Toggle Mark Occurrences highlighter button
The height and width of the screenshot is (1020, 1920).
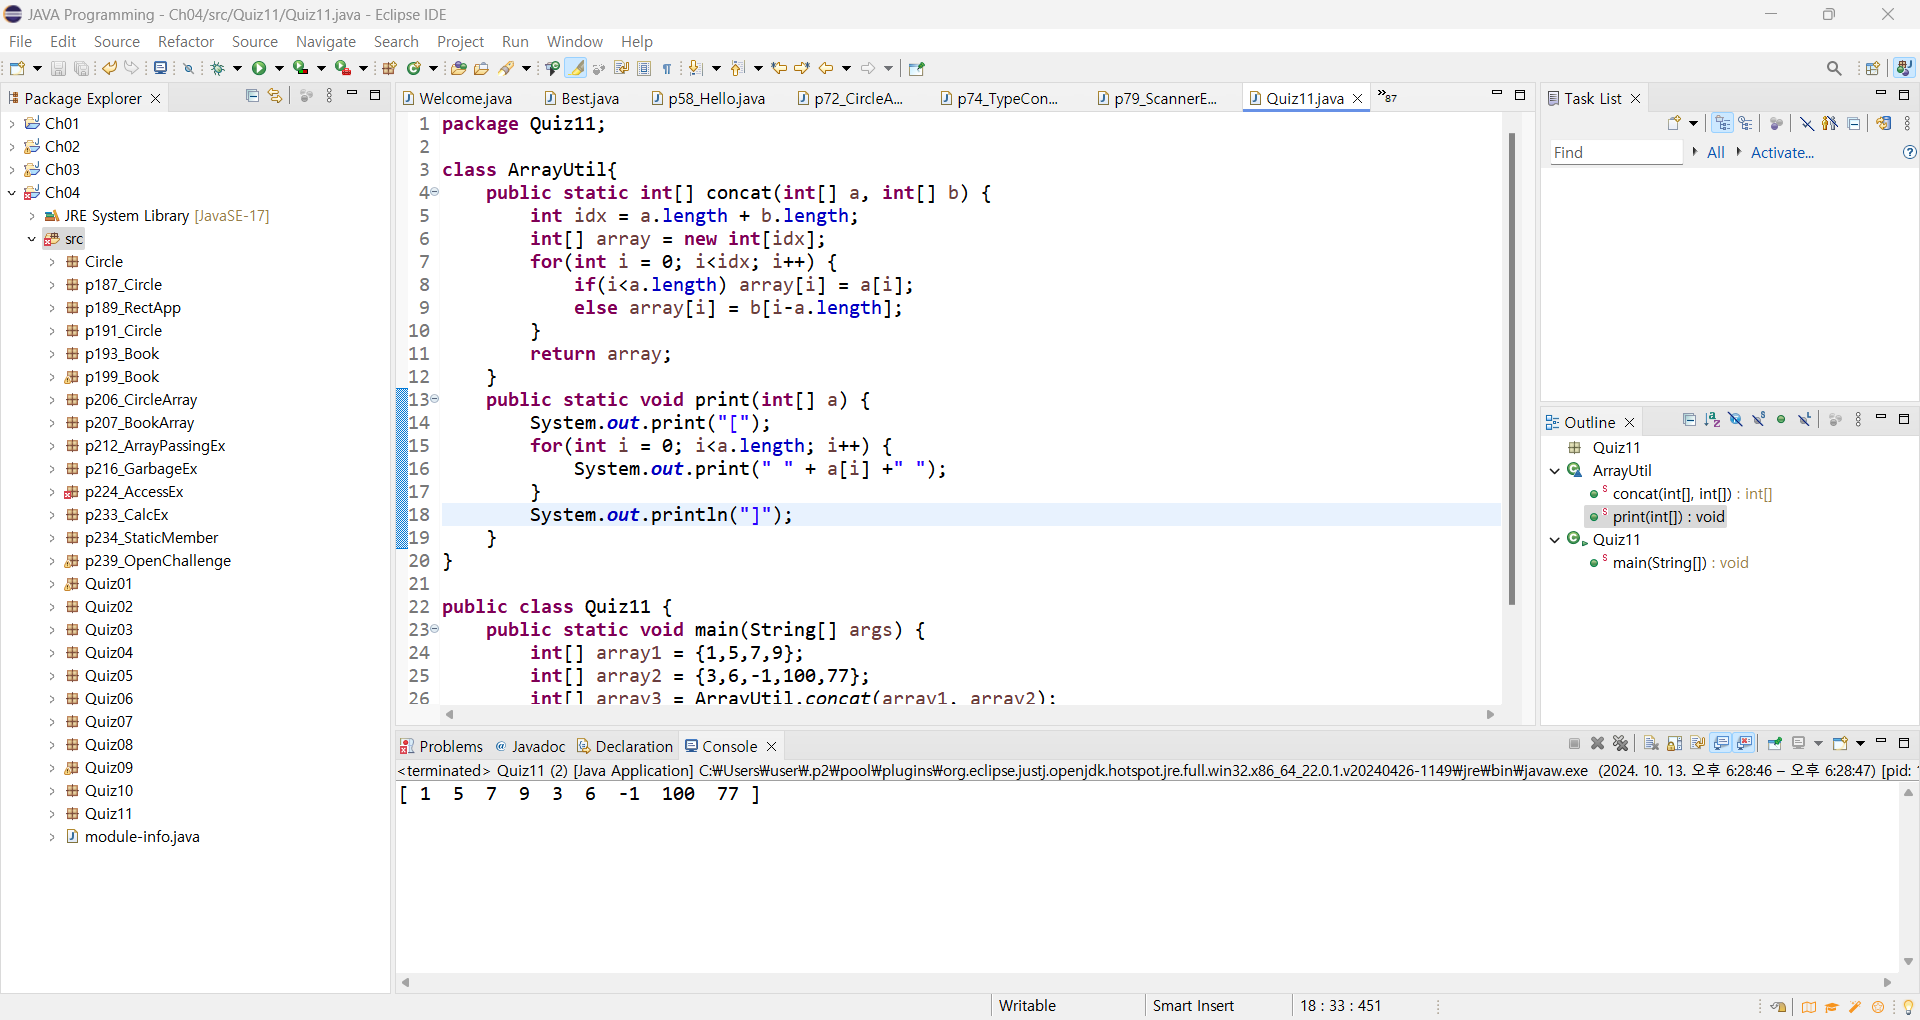point(576,68)
